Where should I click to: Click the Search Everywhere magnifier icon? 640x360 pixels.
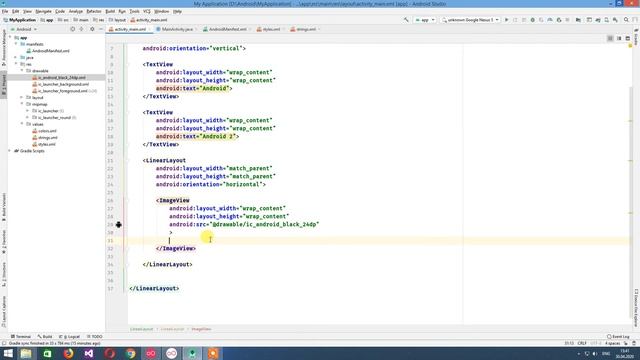click(x=626, y=20)
